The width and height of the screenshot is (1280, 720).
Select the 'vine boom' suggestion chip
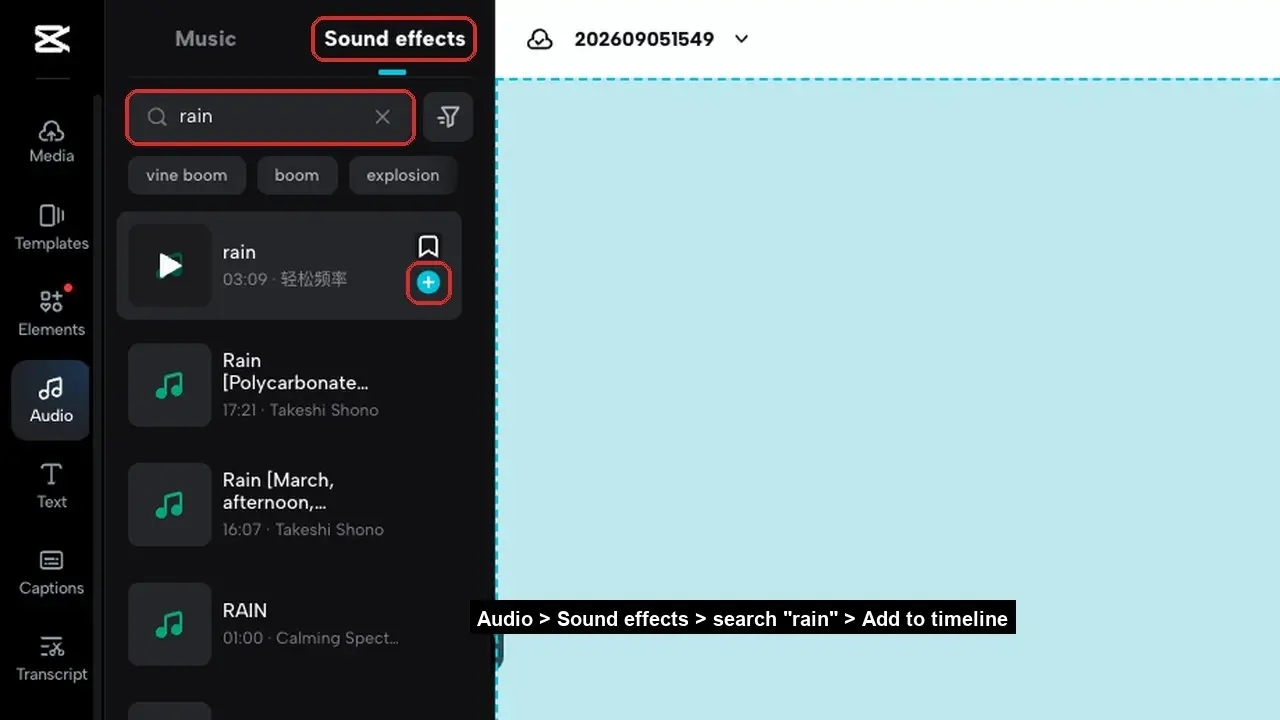coord(187,175)
